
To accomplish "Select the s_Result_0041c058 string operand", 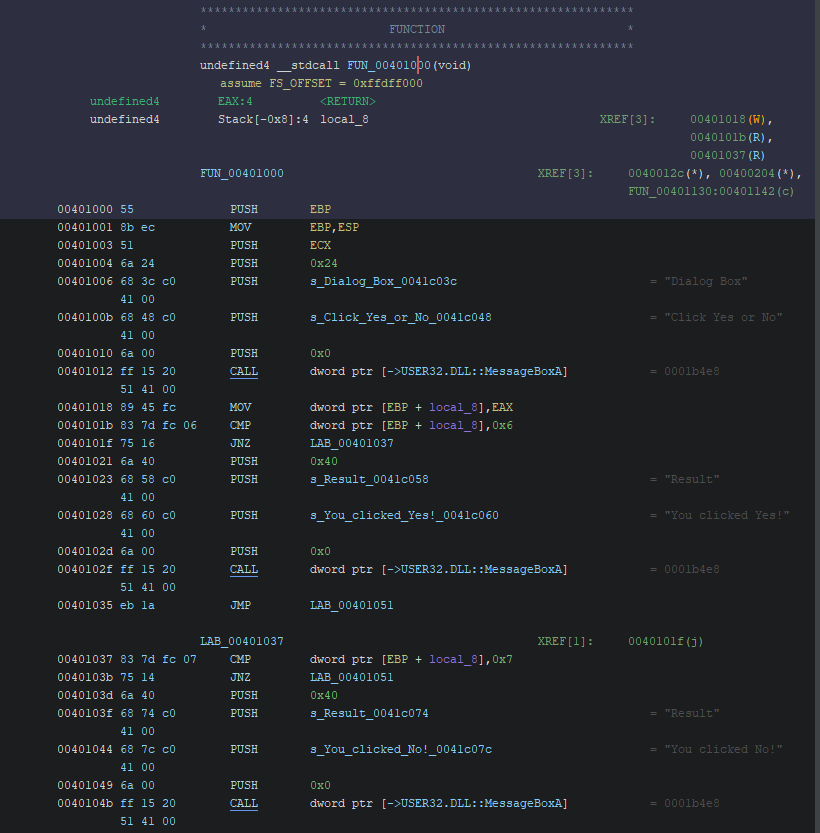I will coord(369,479).
